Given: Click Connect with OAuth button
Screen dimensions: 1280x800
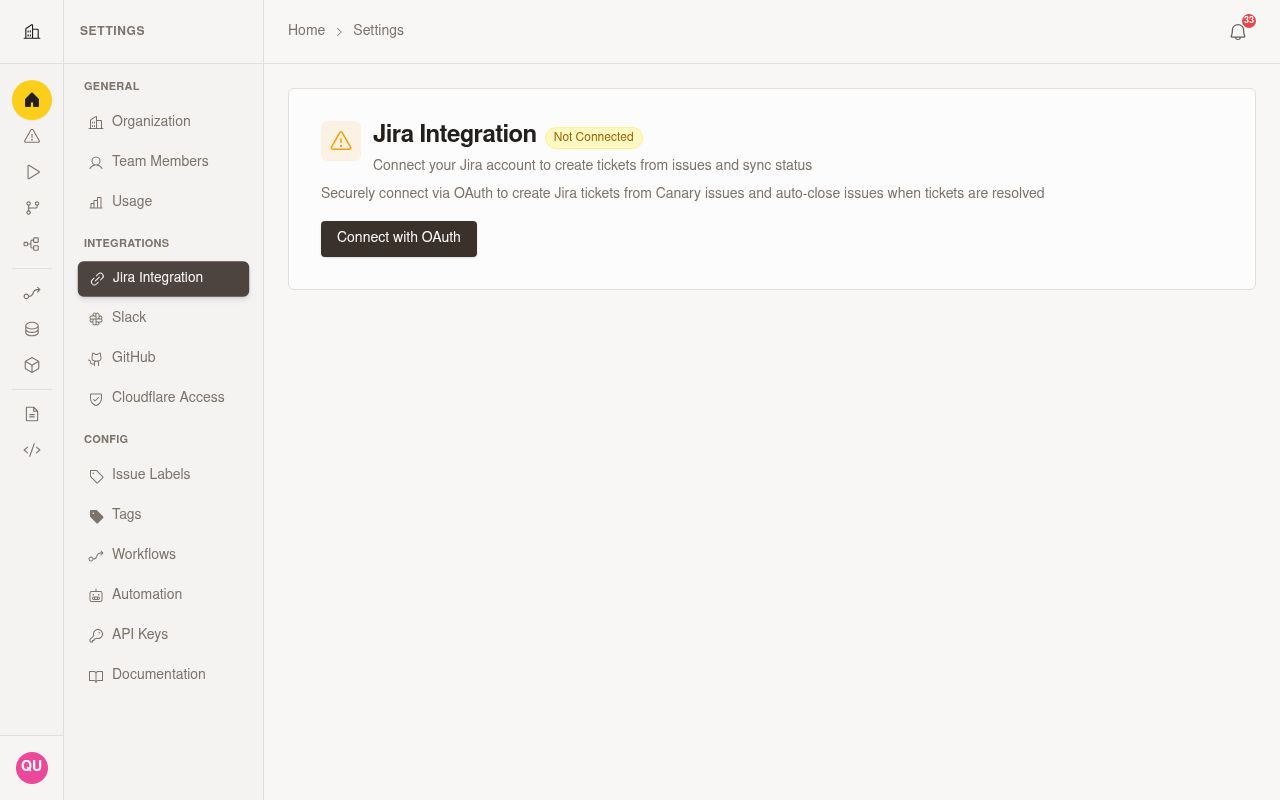Looking at the screenshot, I should pyautogui.click(x=399, y=239).
